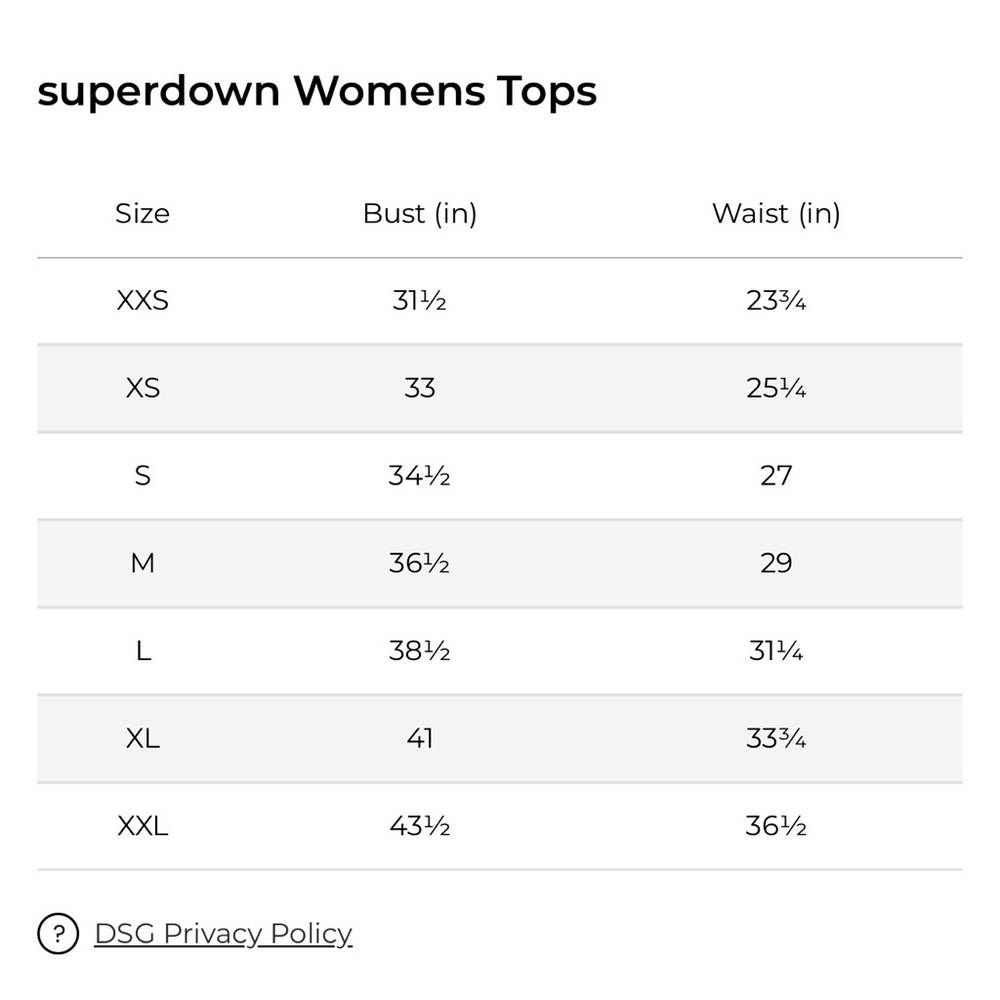Viewport: 1000px width, 1000px height.
Task: Click the 31½ bust value for XXS
Action: [419, 300]
